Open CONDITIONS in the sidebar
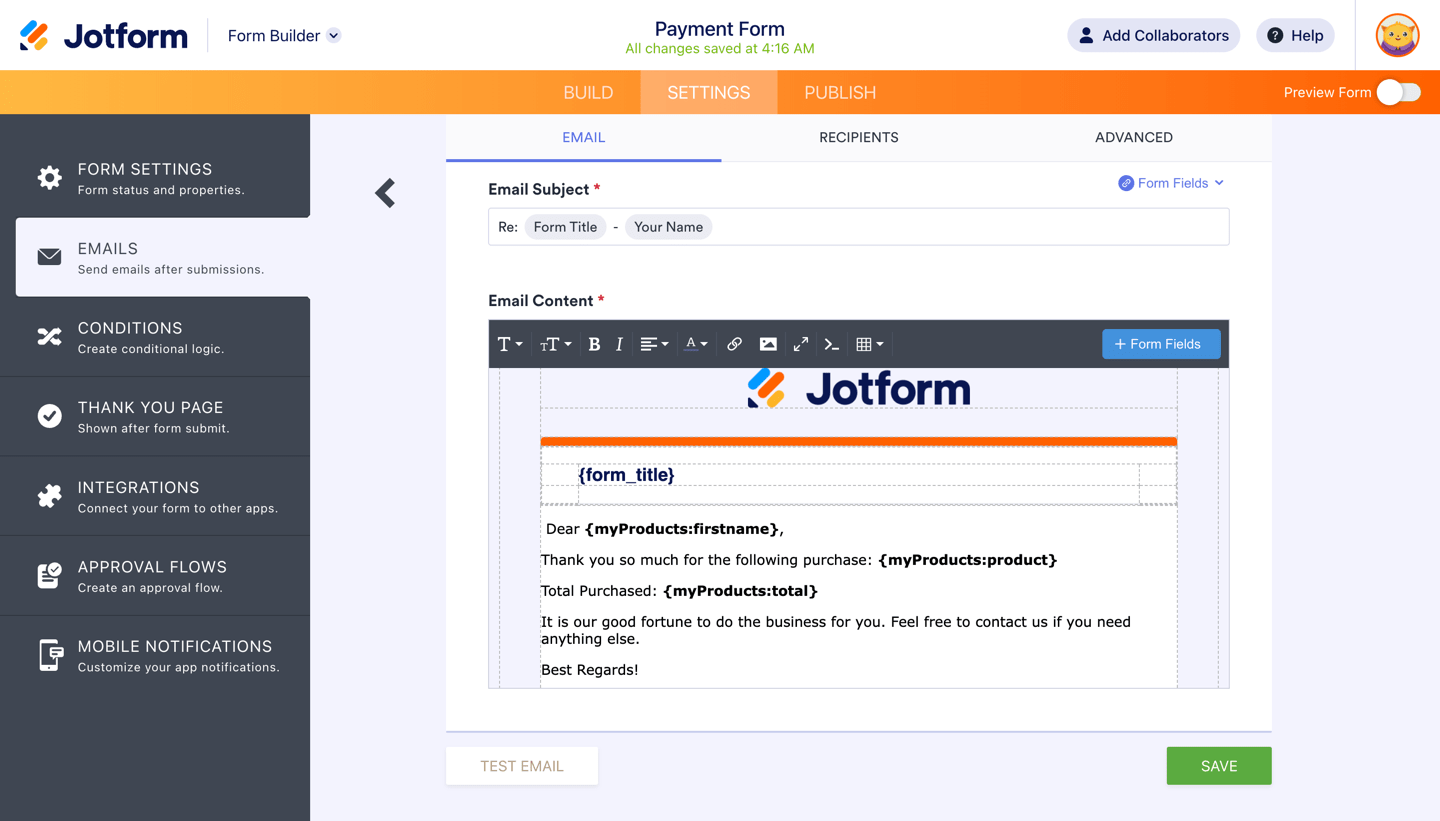 pos(155,337)
